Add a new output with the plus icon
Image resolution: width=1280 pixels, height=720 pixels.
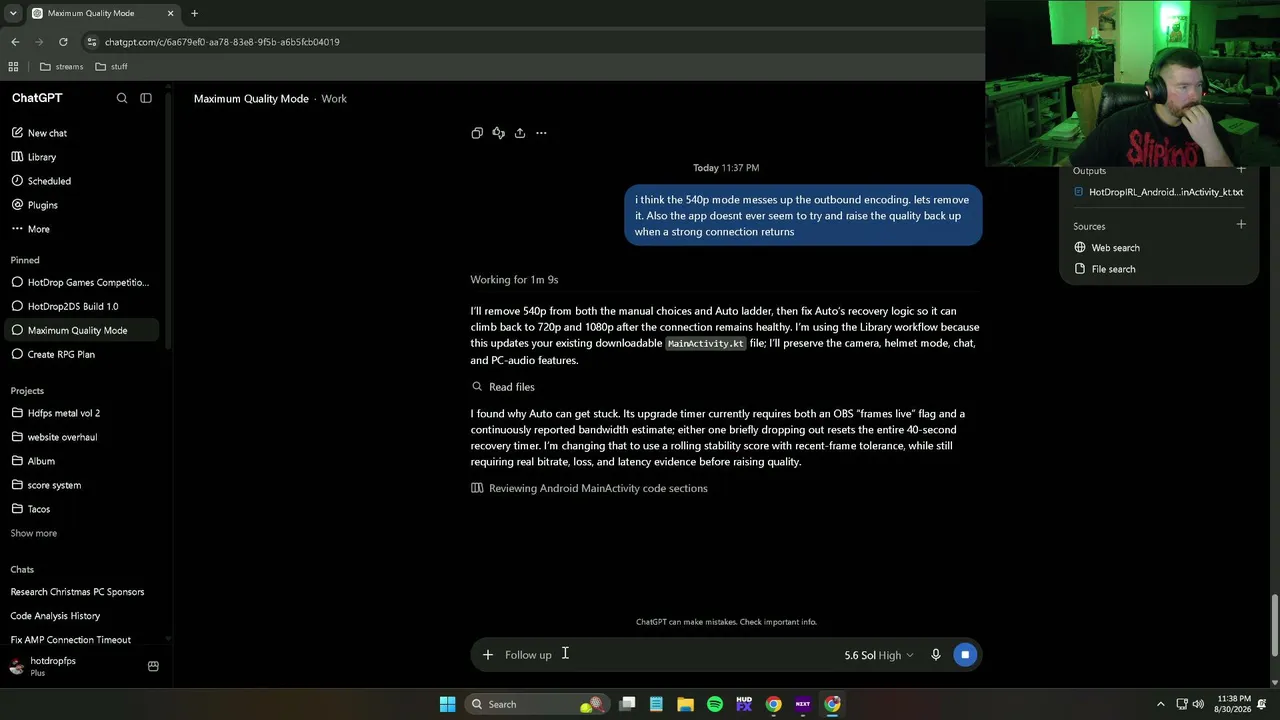[1241, 170]
